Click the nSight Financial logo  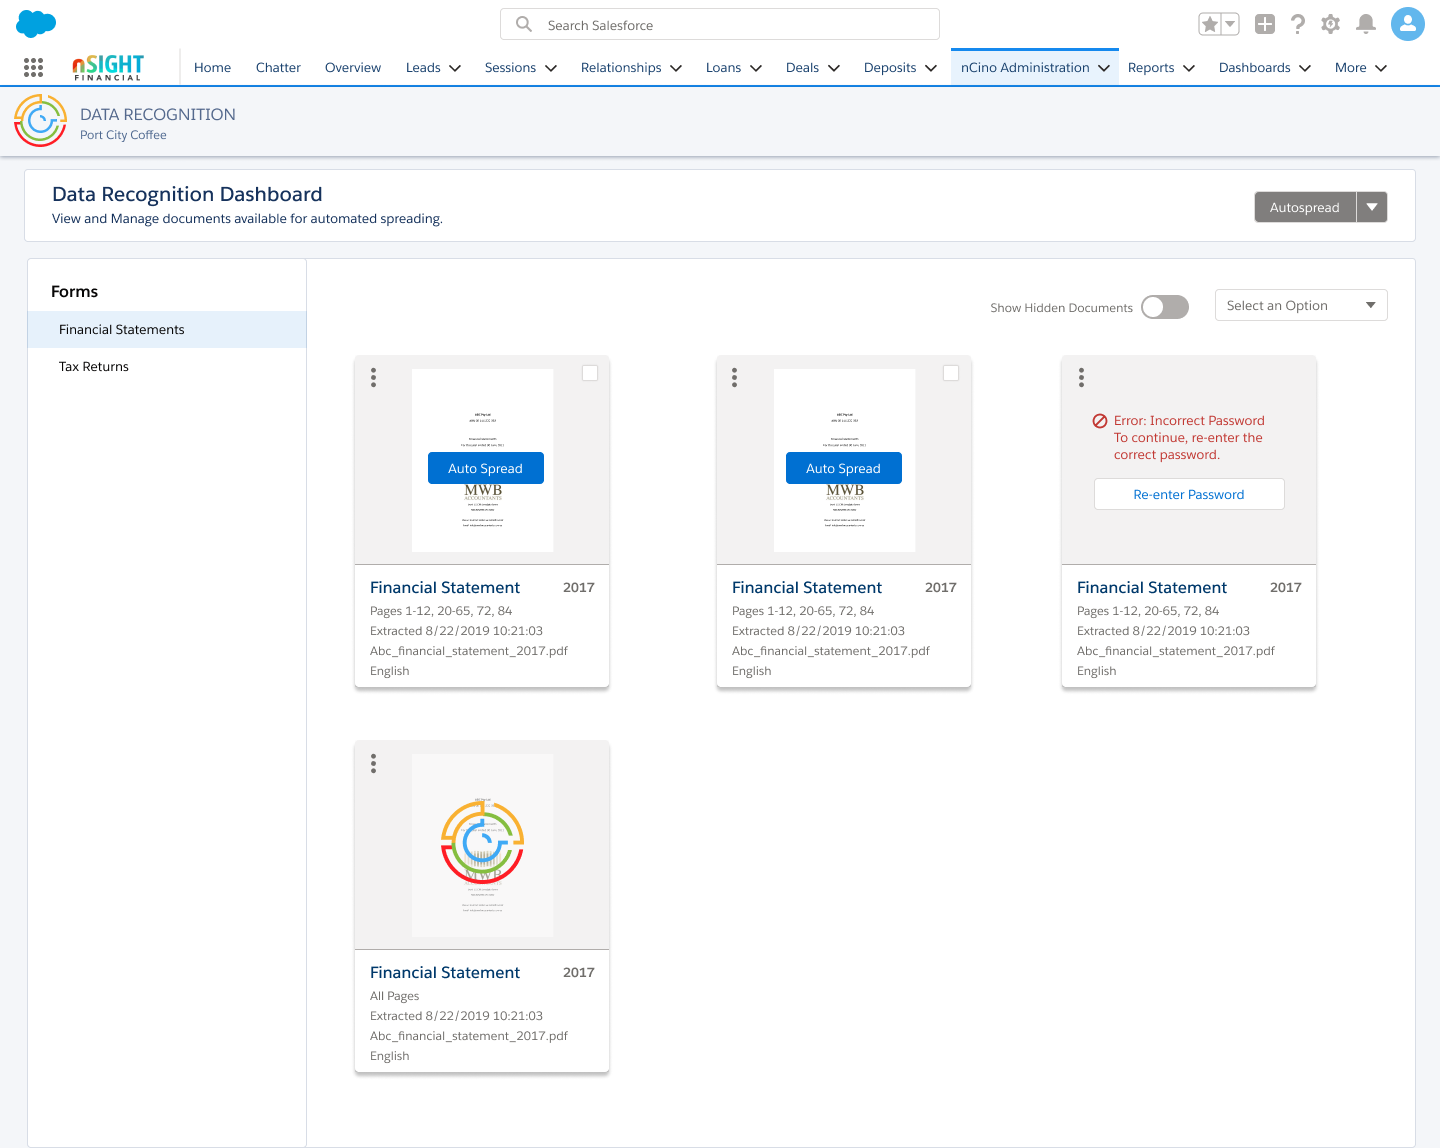[x=108, y=68]
